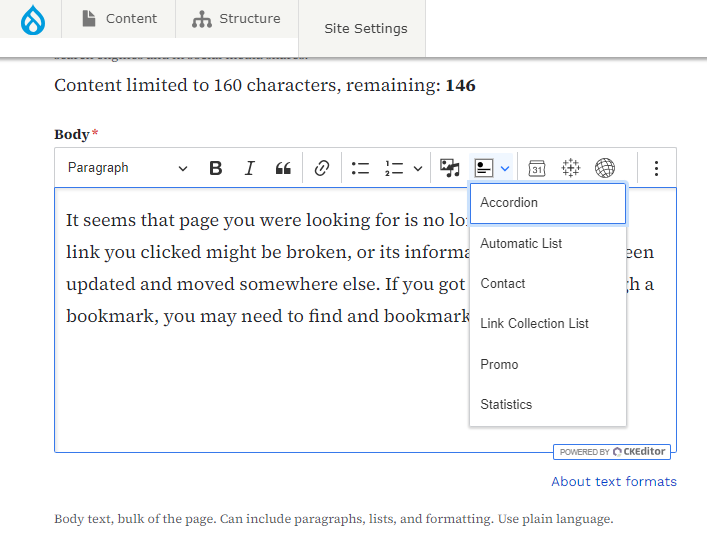Toggle bold formatting in editor toolbar
The image size is (707, 548).
click(215, 168)
